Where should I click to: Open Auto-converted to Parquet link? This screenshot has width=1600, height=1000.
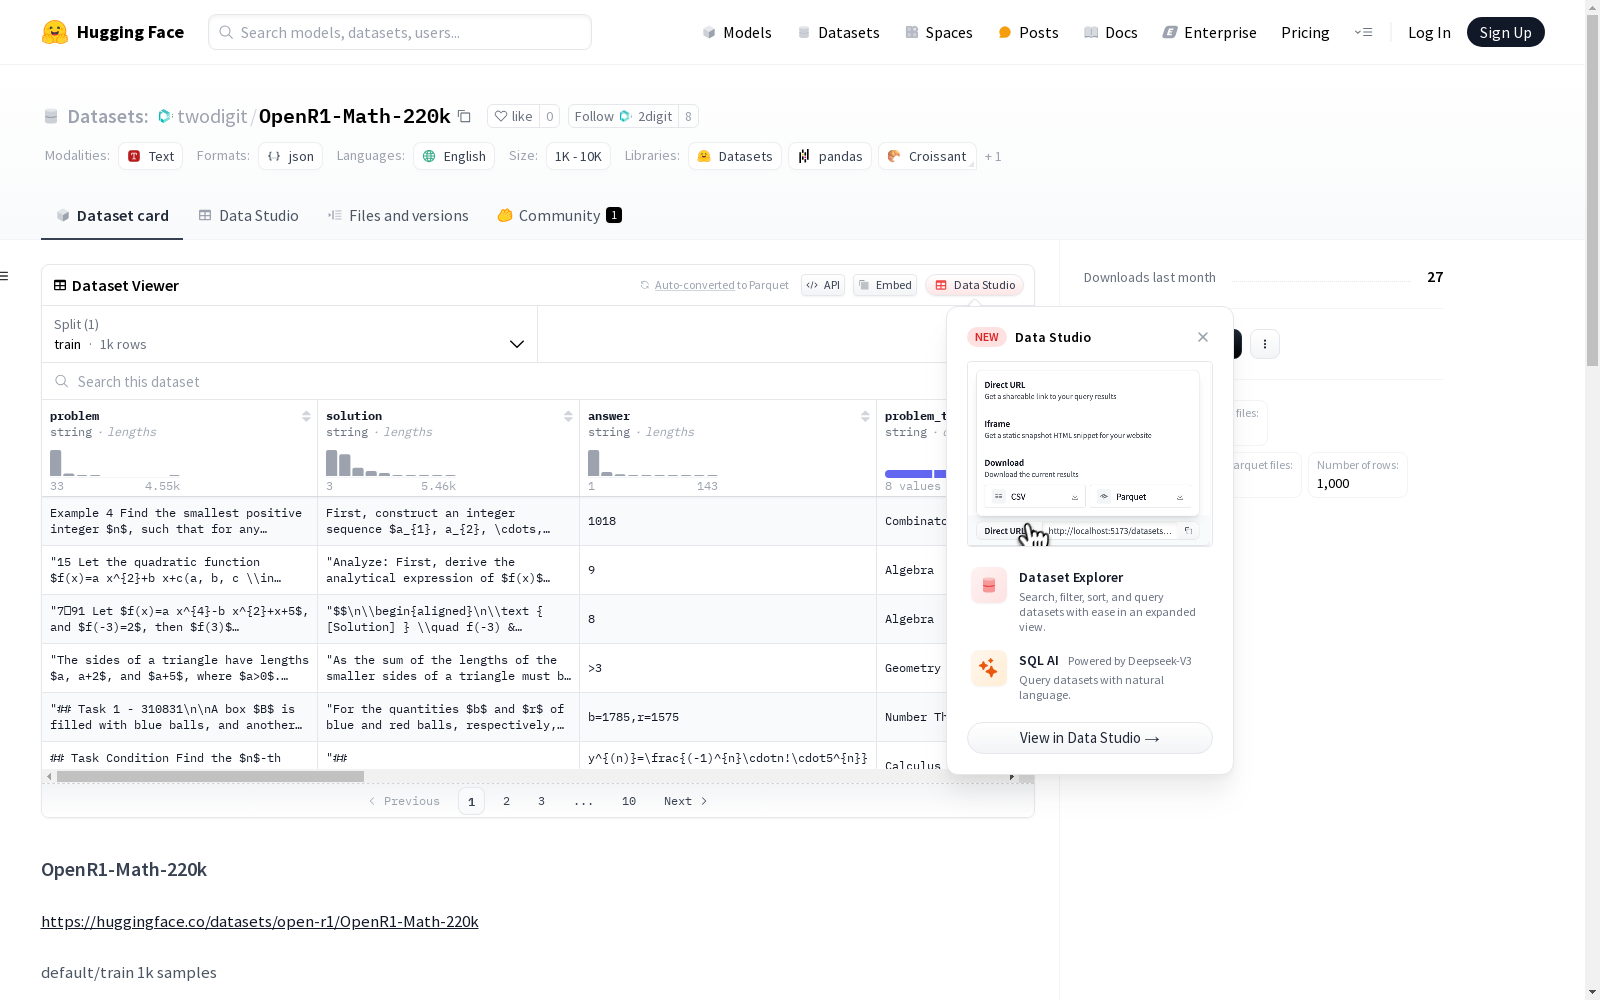pyautogui.click(x=721, y=285)
